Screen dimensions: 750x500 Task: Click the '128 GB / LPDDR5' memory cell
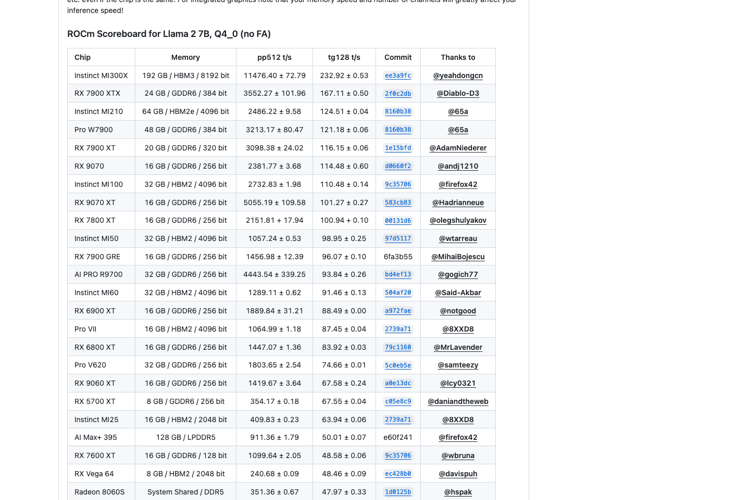coord(186,437)
